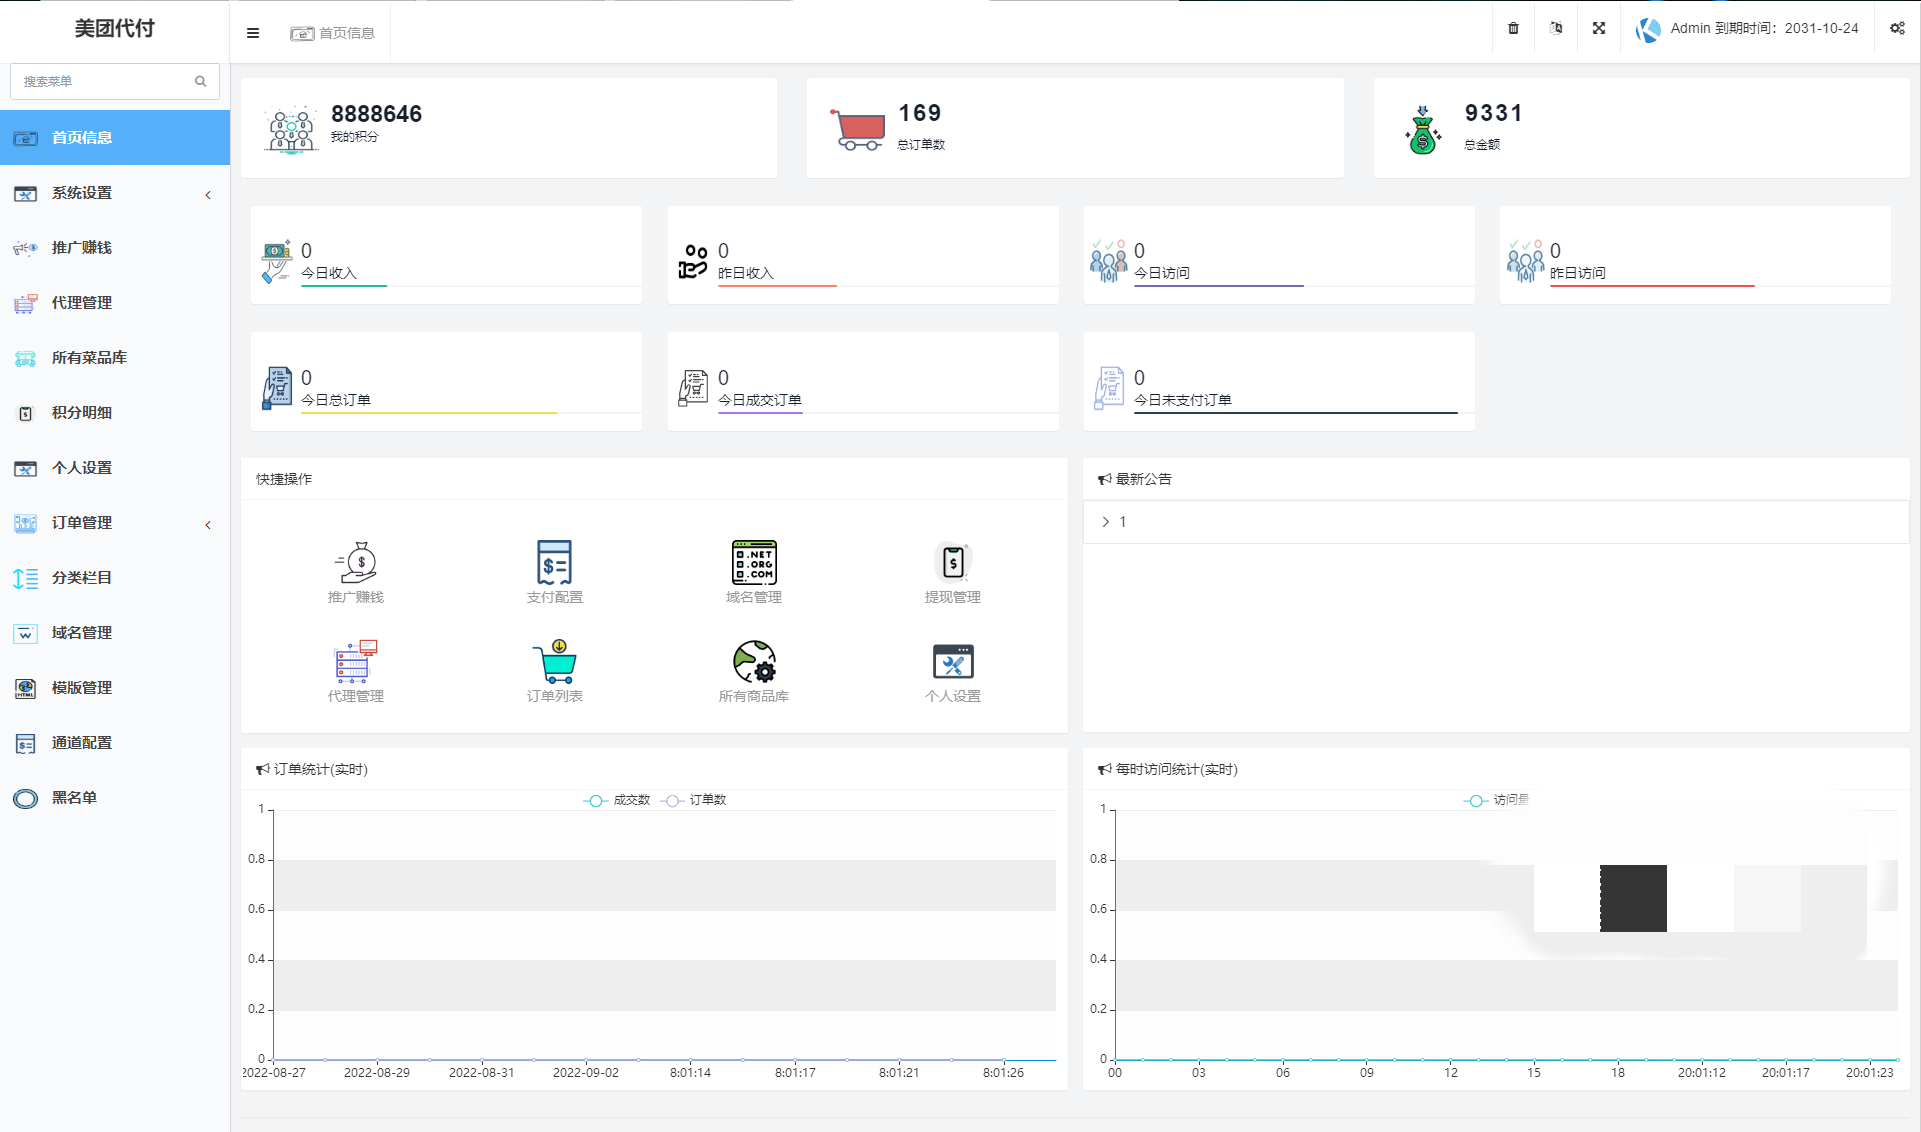
Task: Click the 今日访问 visitors icon
Action: [x=1109, y=261]
